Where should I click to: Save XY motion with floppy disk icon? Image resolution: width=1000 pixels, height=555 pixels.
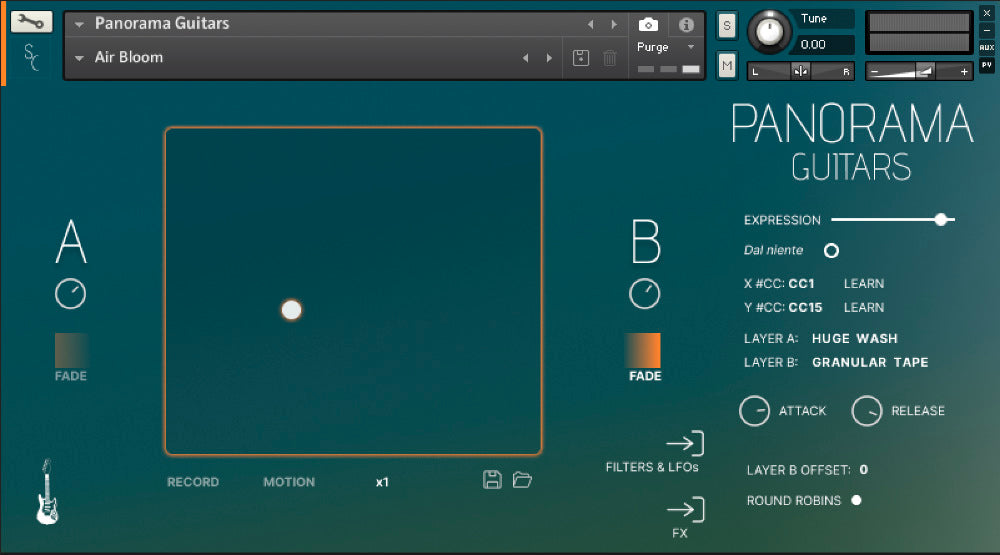[492, 480]
